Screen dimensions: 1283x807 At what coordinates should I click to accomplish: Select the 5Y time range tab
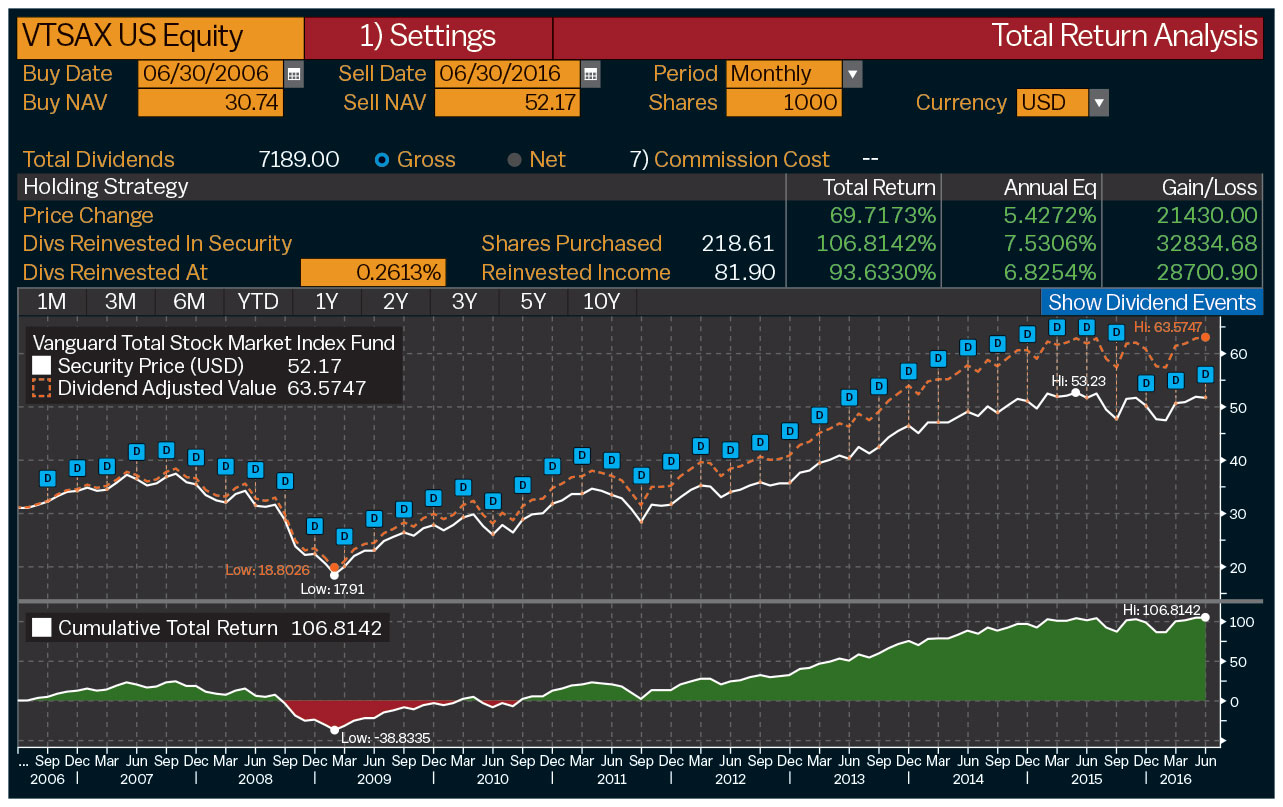(532, 302)
